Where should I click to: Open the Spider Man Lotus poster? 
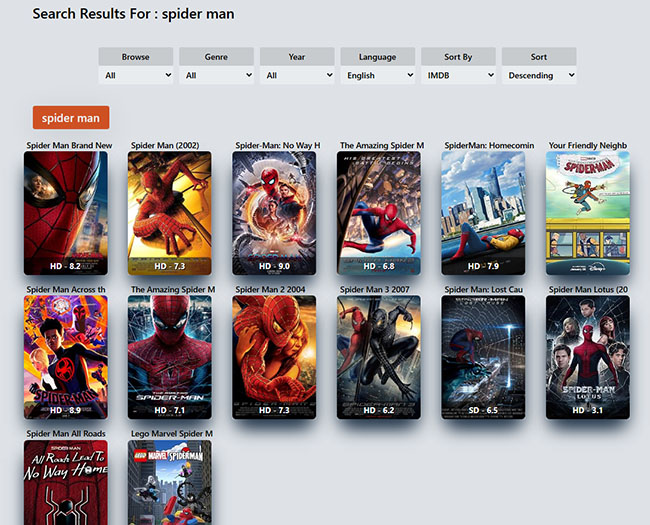tap(587, 357)
